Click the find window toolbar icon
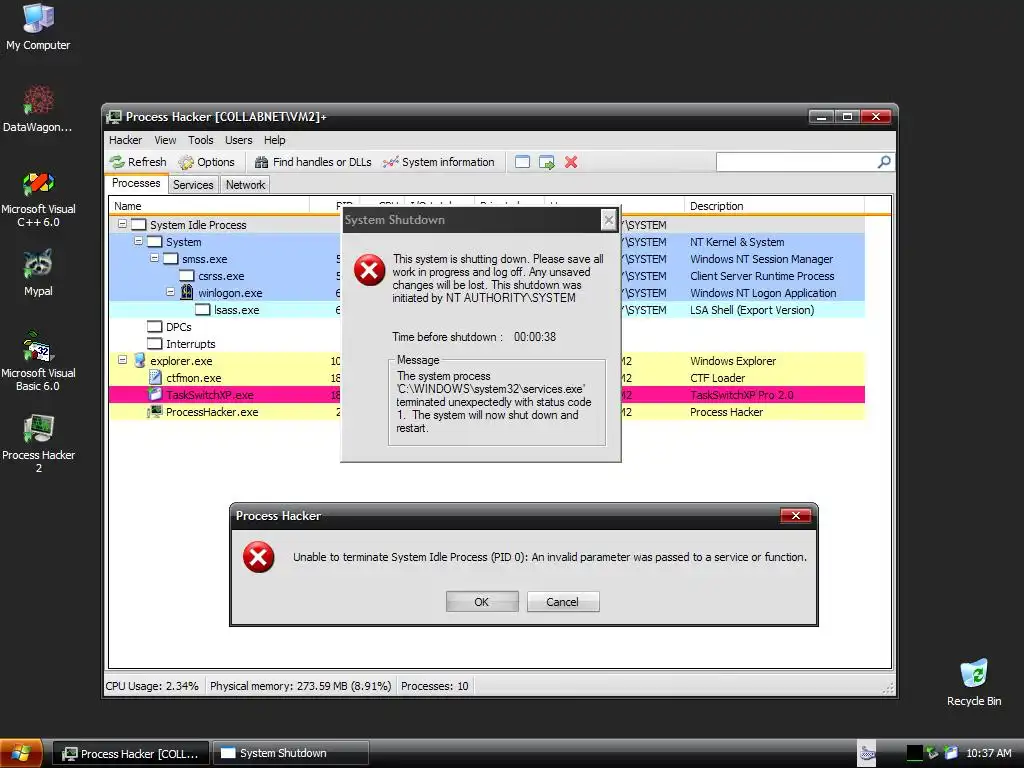Viewport: 1024px width, 768px height. (522, 162)
